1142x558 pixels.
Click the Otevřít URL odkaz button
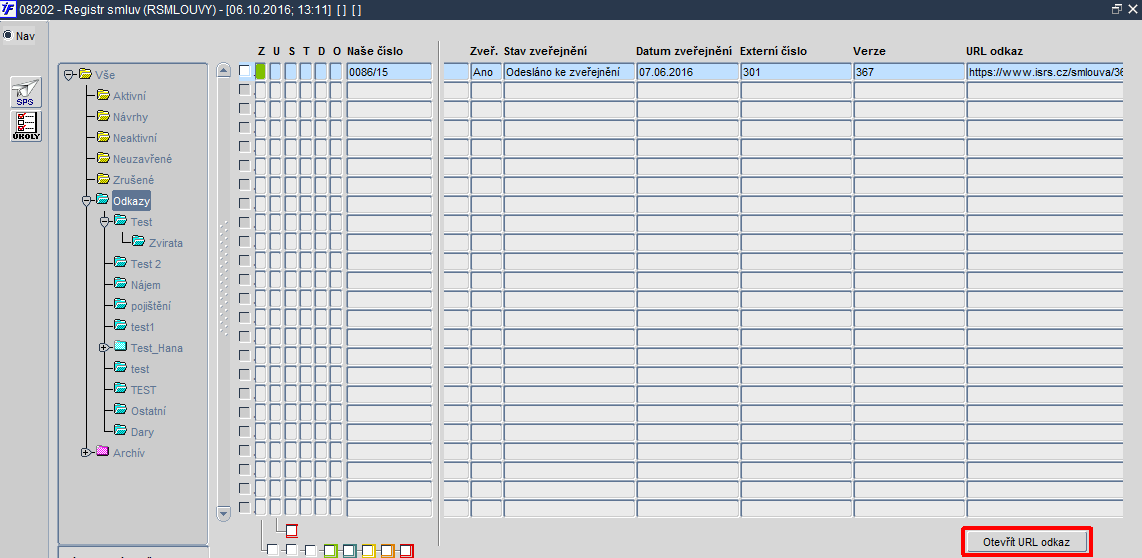[x=1027, y=542]
